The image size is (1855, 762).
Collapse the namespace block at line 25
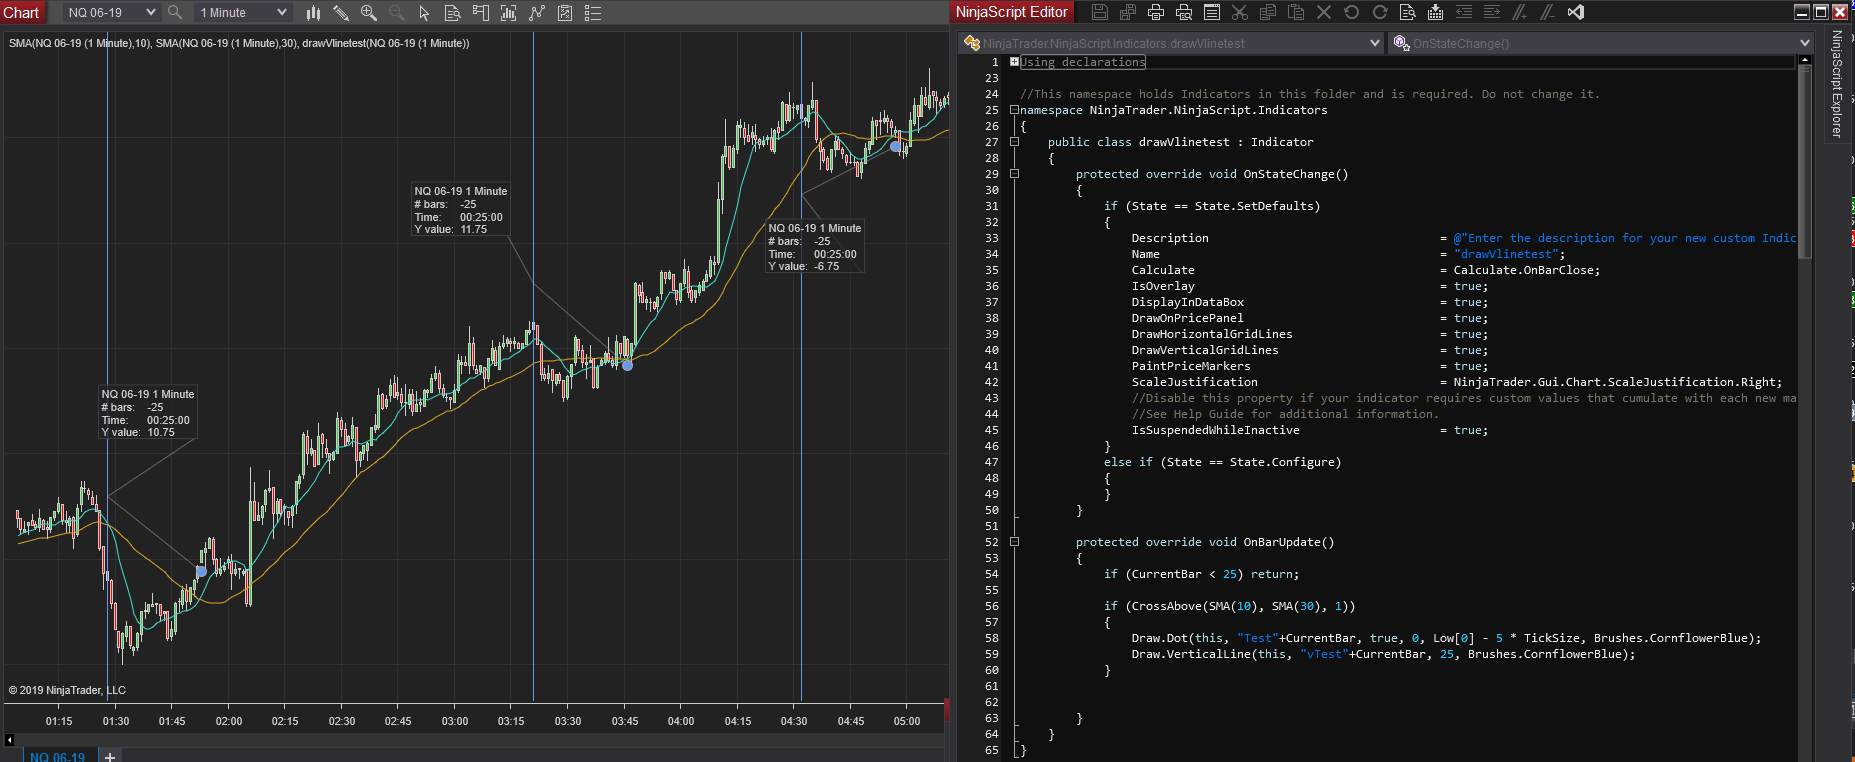point(1014,110)
